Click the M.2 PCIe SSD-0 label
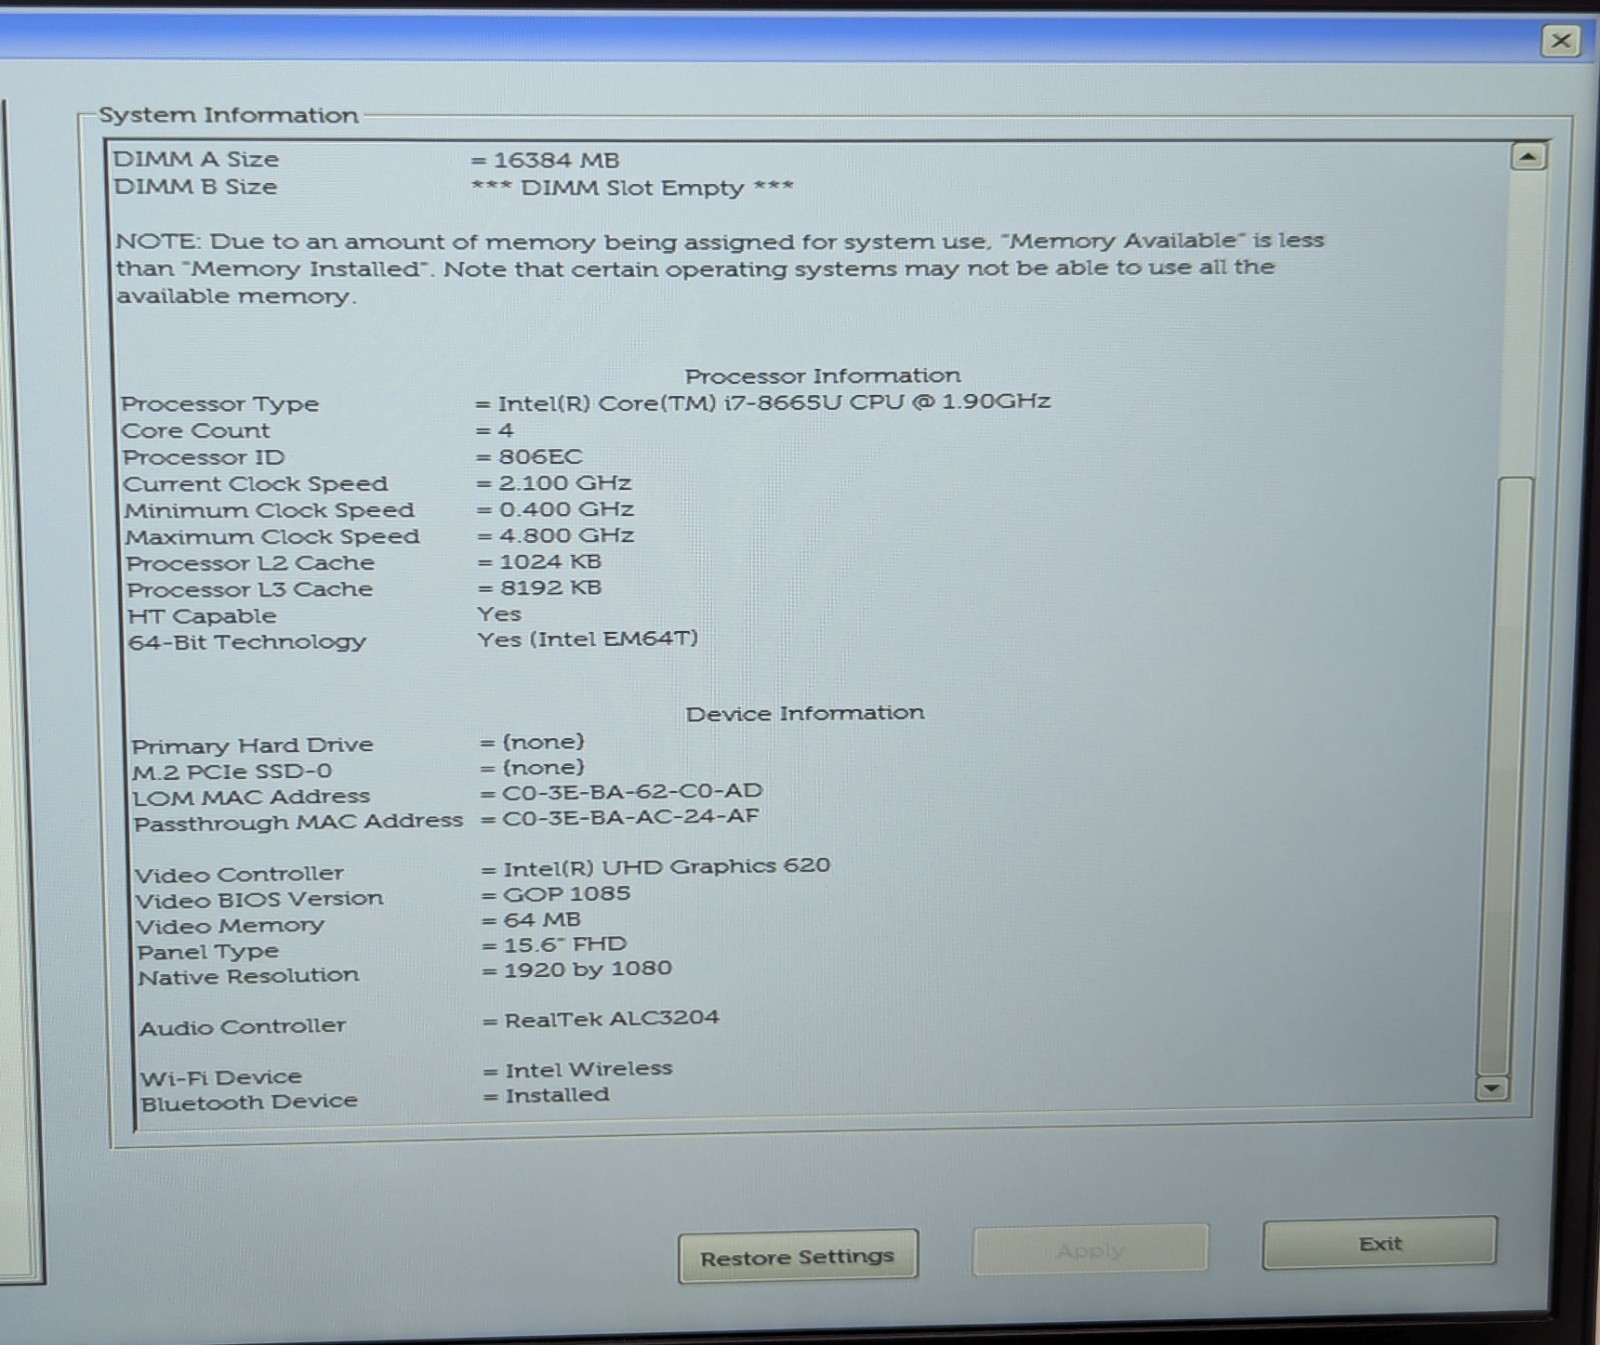Screen dimensions: 1600x1345 pos(232,771)
